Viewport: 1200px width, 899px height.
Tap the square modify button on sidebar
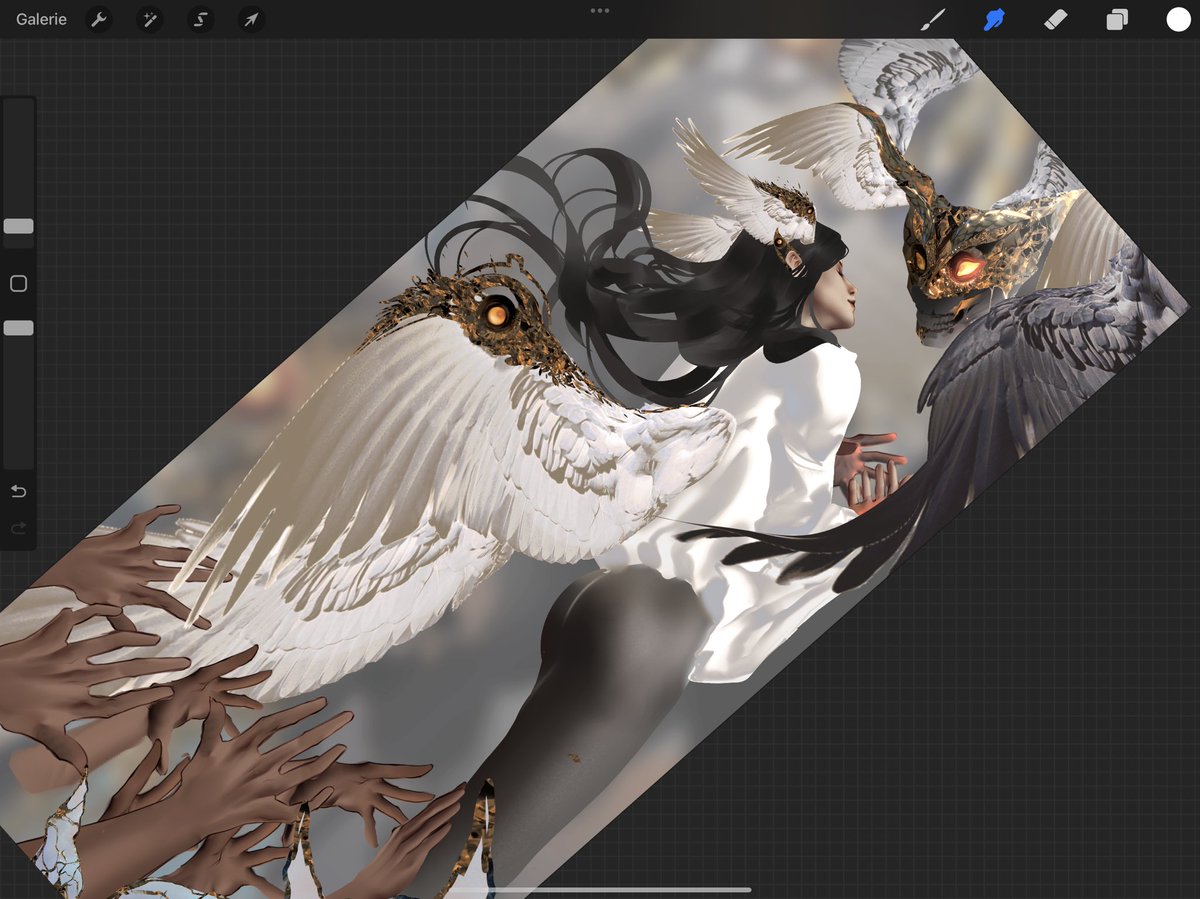18,284
